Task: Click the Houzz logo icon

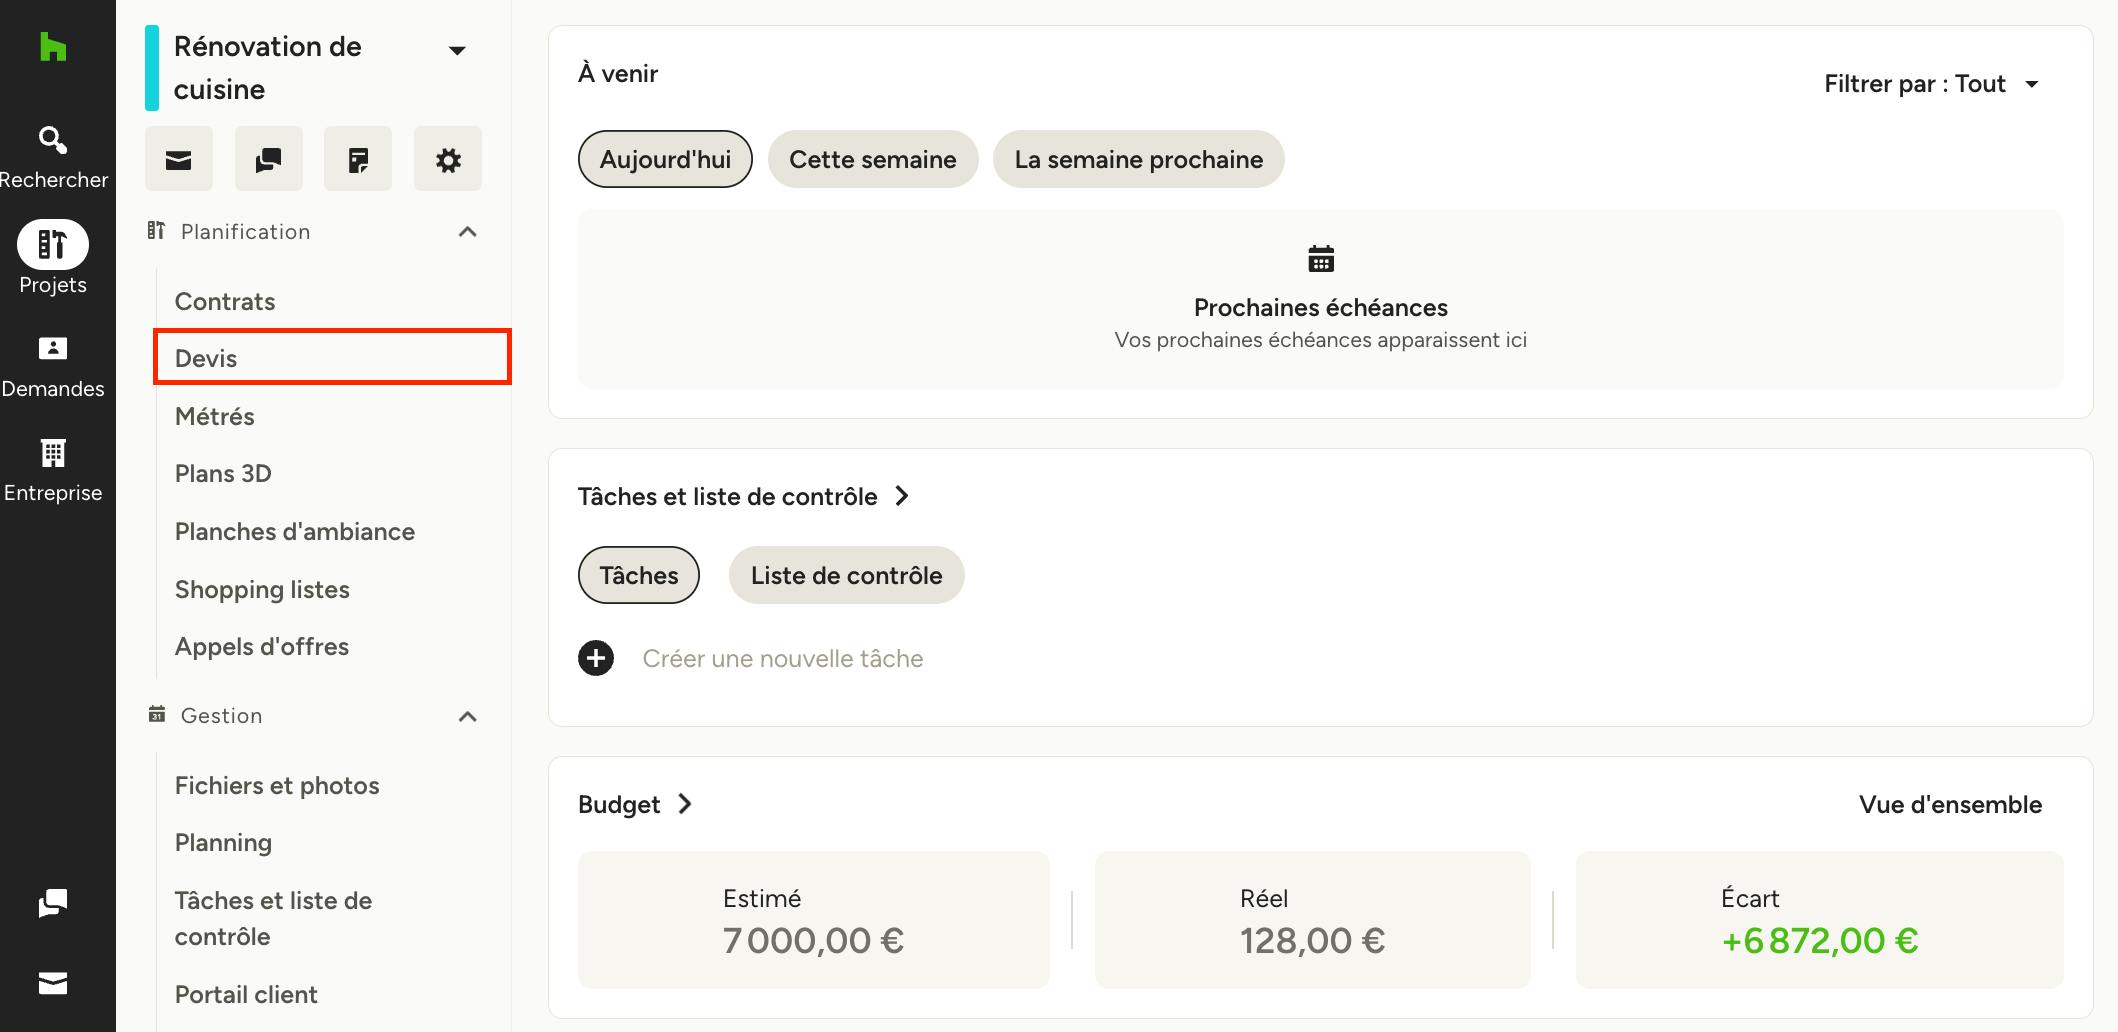Action: (53, 46)
